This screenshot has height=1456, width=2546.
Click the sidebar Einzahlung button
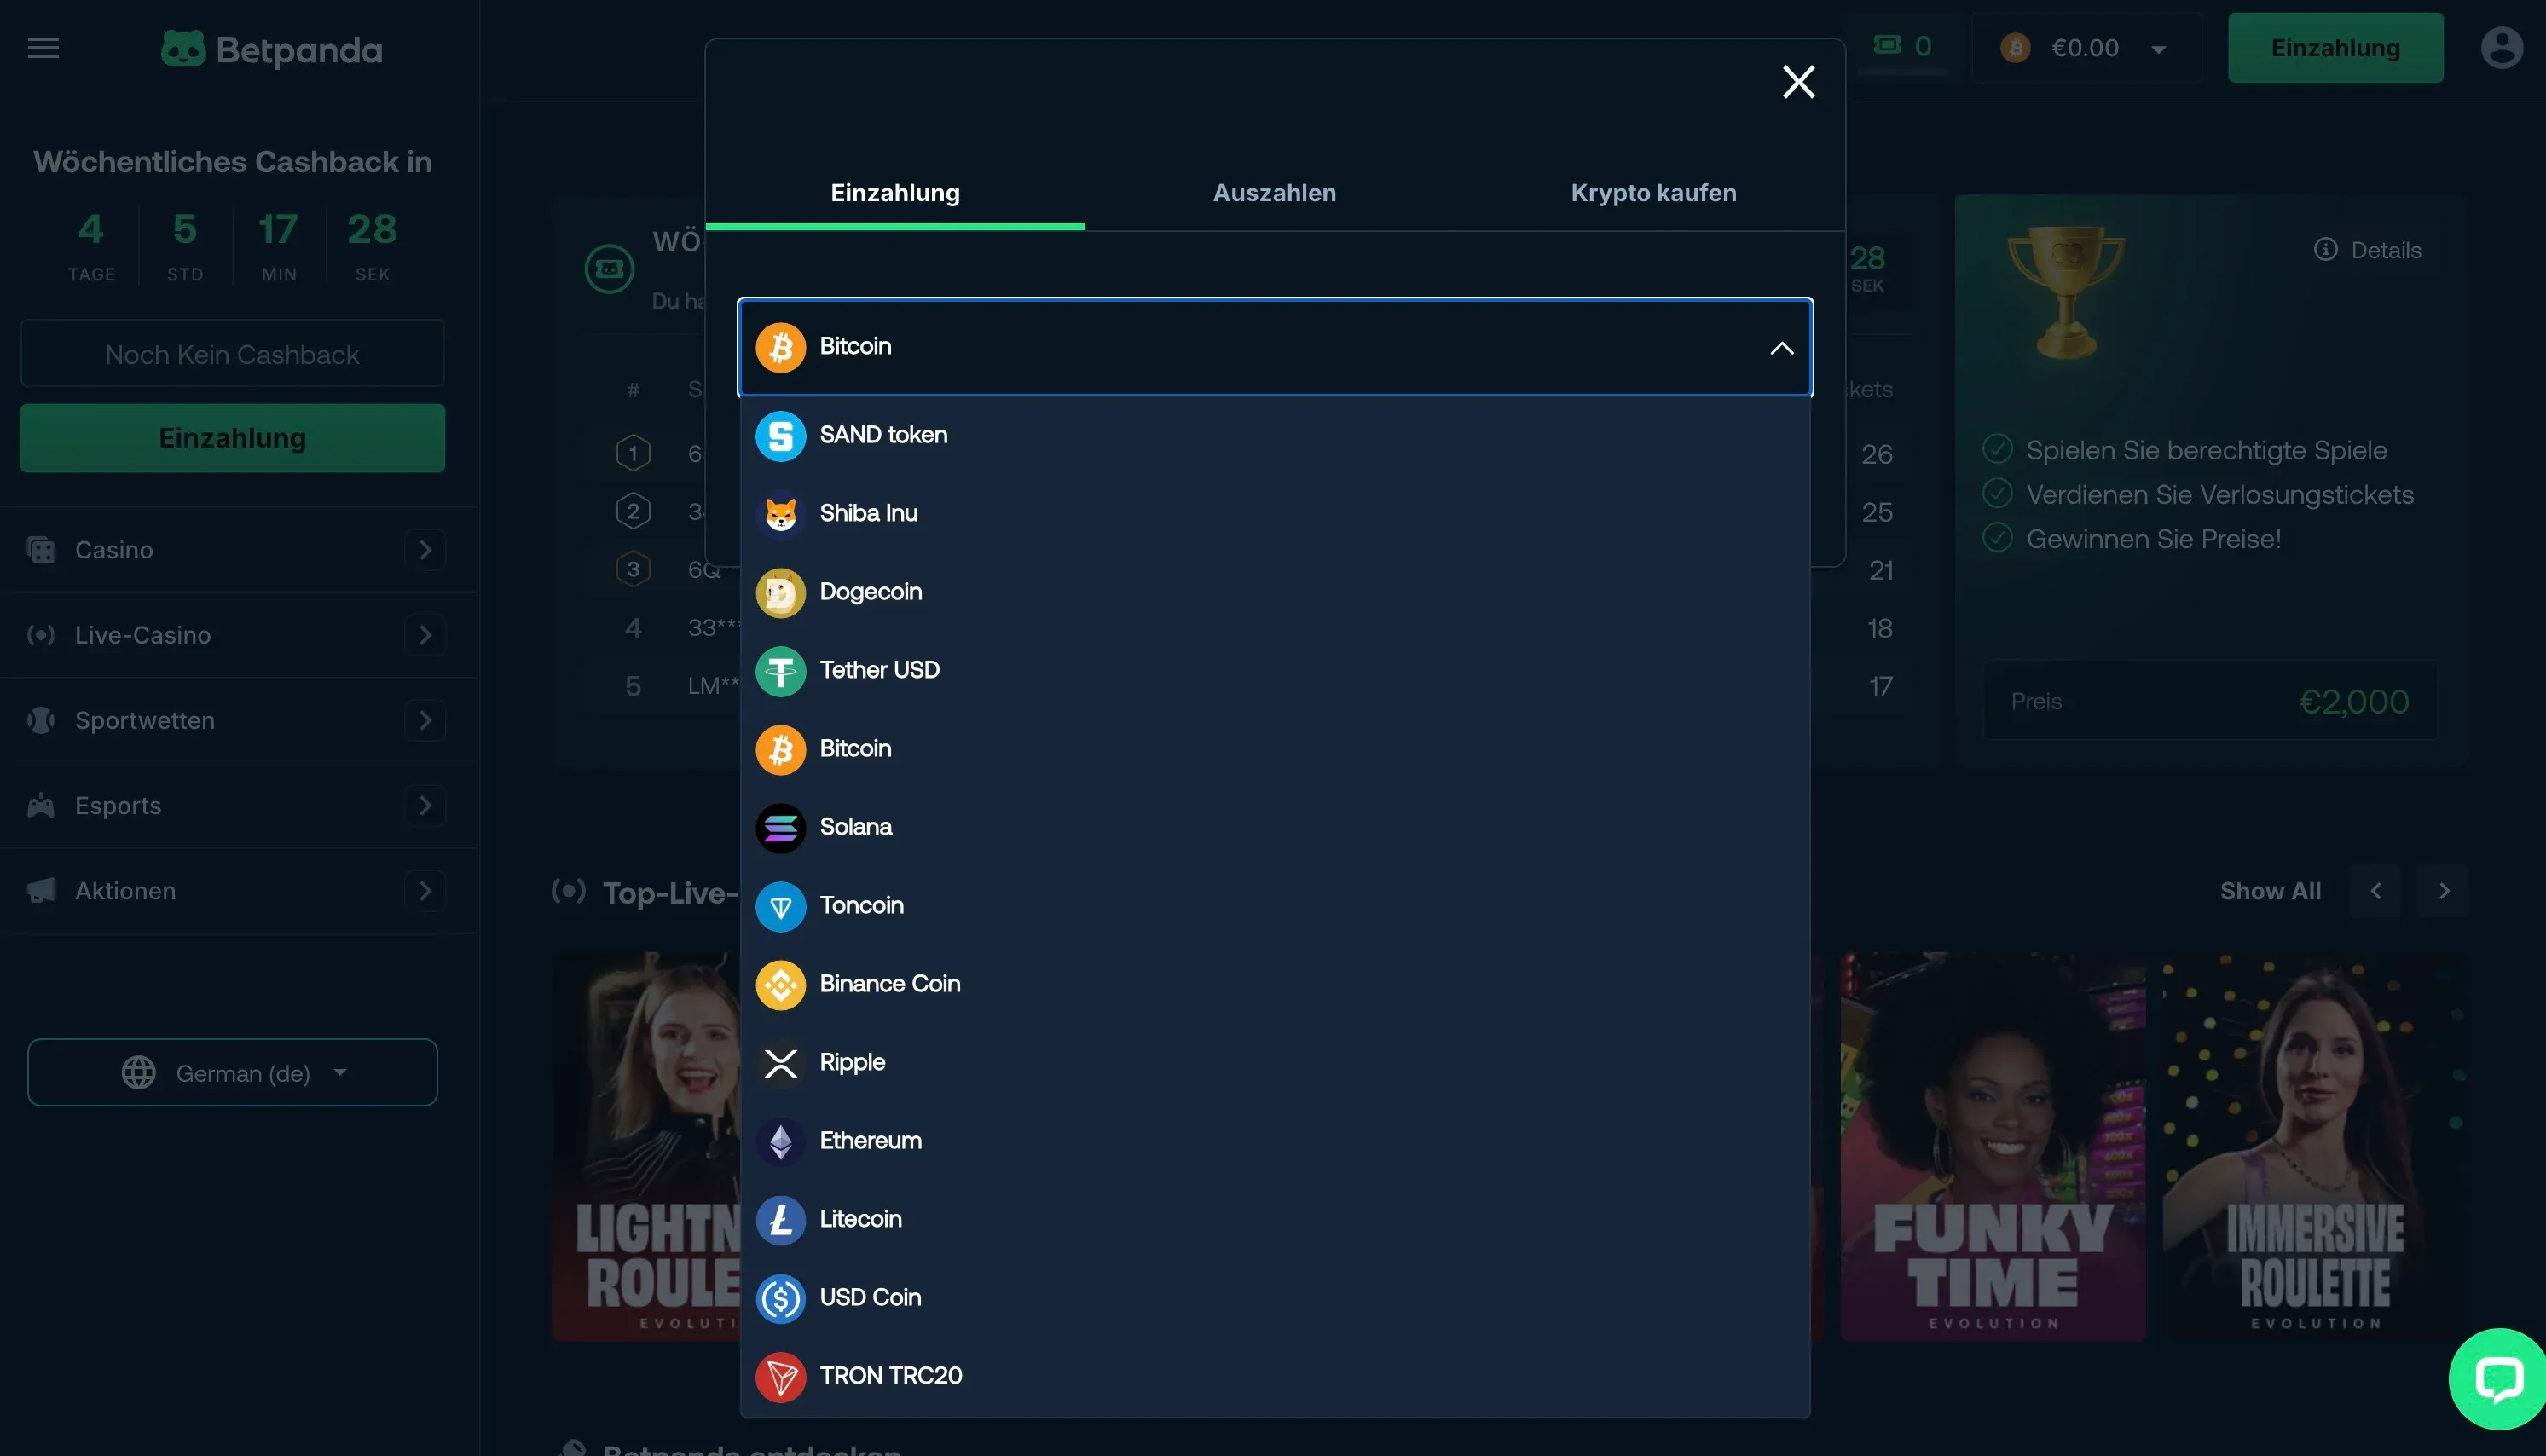coord(232,438)
